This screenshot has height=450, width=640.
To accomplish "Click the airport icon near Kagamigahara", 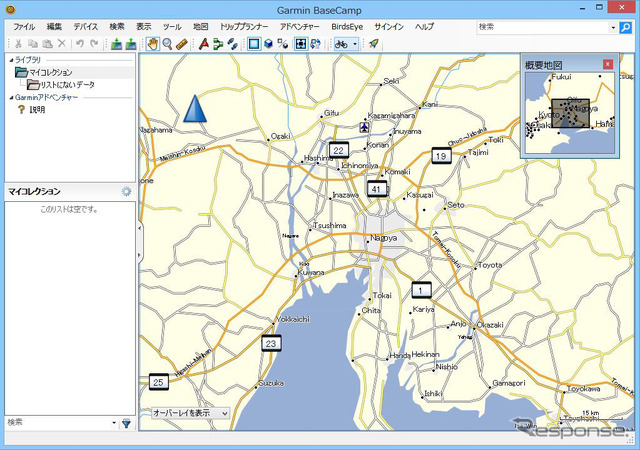I will [364, 127].
